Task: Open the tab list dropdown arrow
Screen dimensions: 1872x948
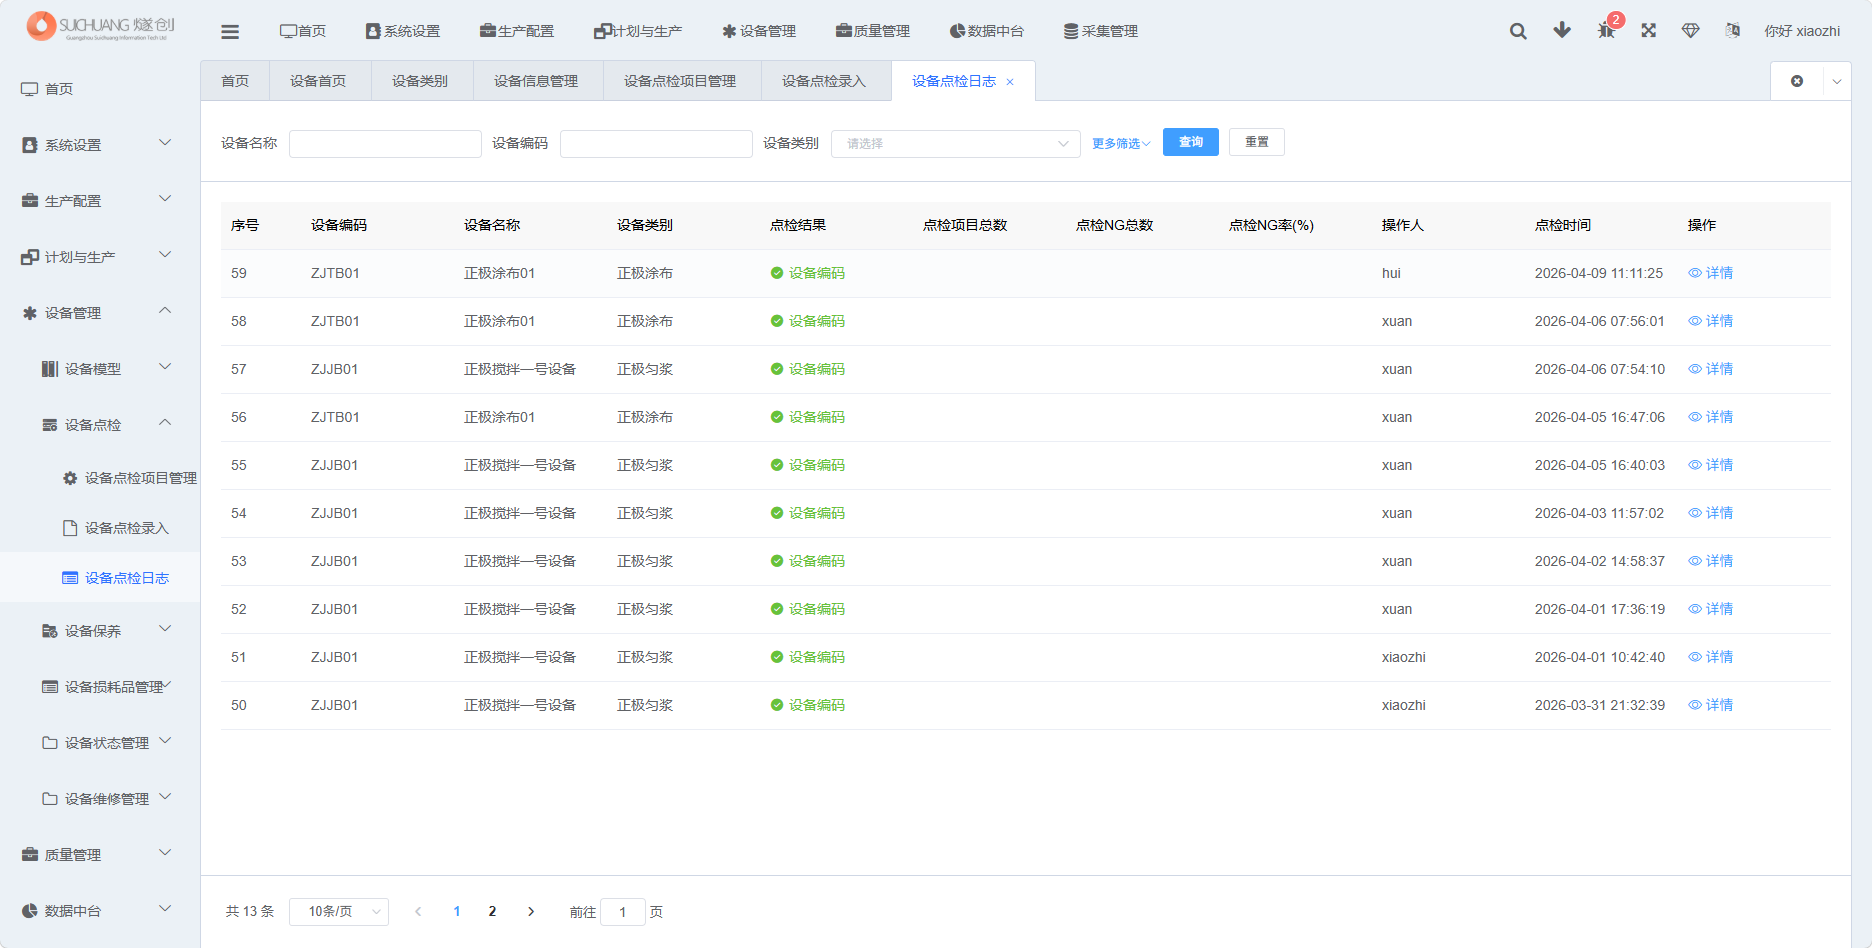Action: point(1837,81)
